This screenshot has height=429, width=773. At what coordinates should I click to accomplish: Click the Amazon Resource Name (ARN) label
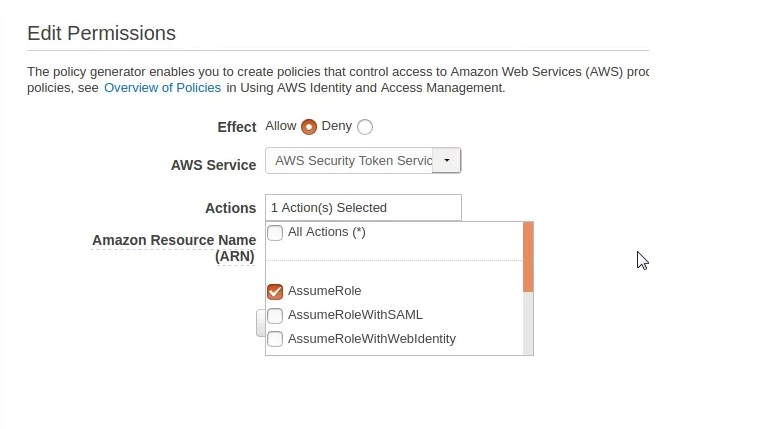174,248
